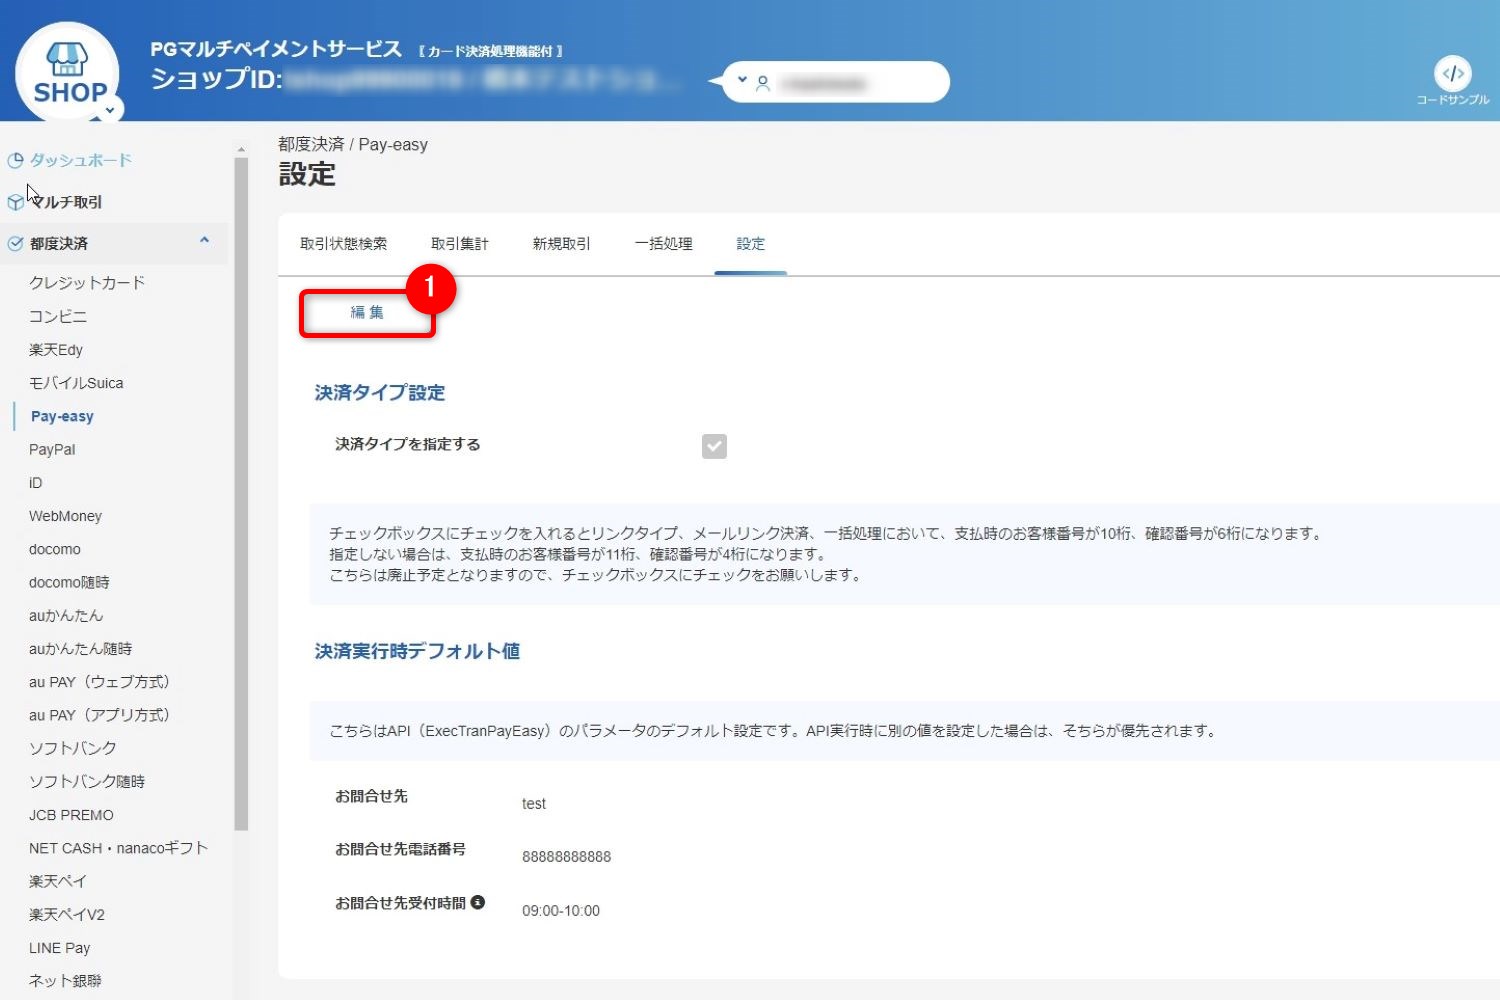
Task: Collapse the 都度決済 section in the sidebar
Action: 204,242
